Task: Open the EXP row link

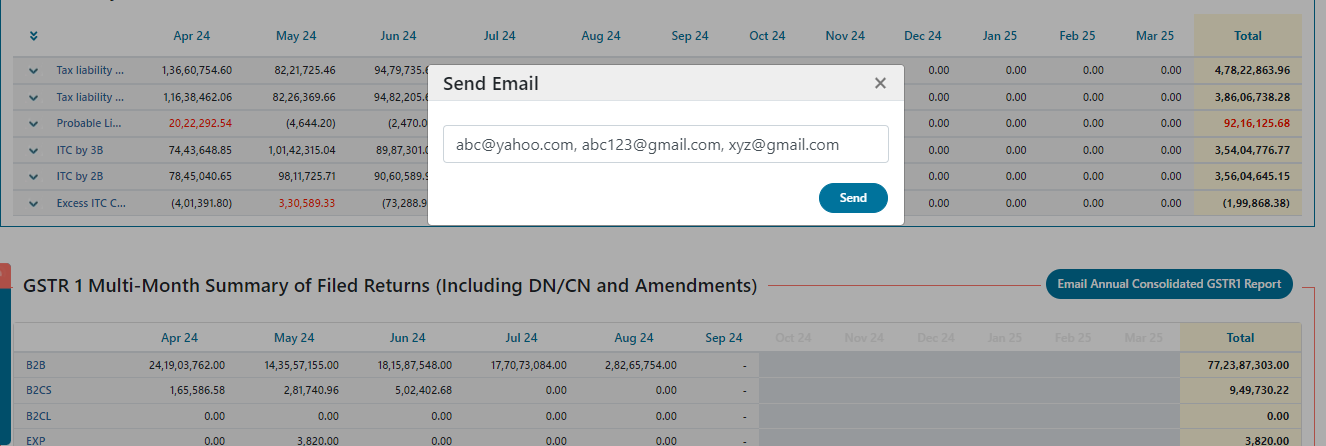Action: 35,440
